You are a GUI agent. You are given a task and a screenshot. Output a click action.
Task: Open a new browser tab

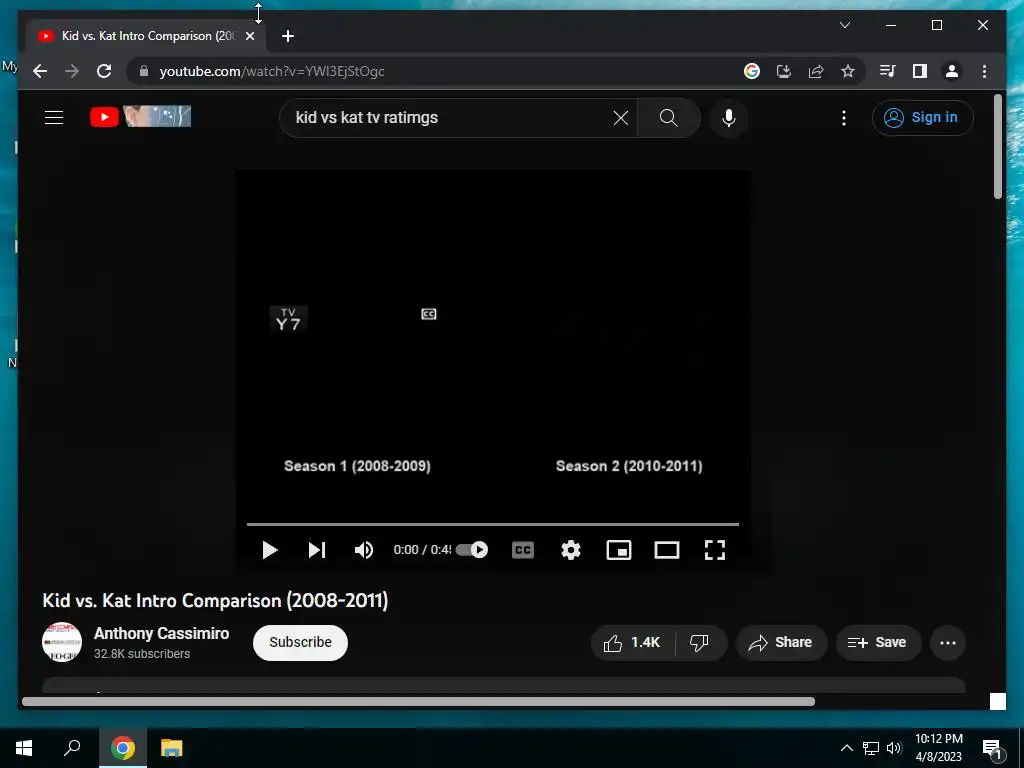pos(288,36)
